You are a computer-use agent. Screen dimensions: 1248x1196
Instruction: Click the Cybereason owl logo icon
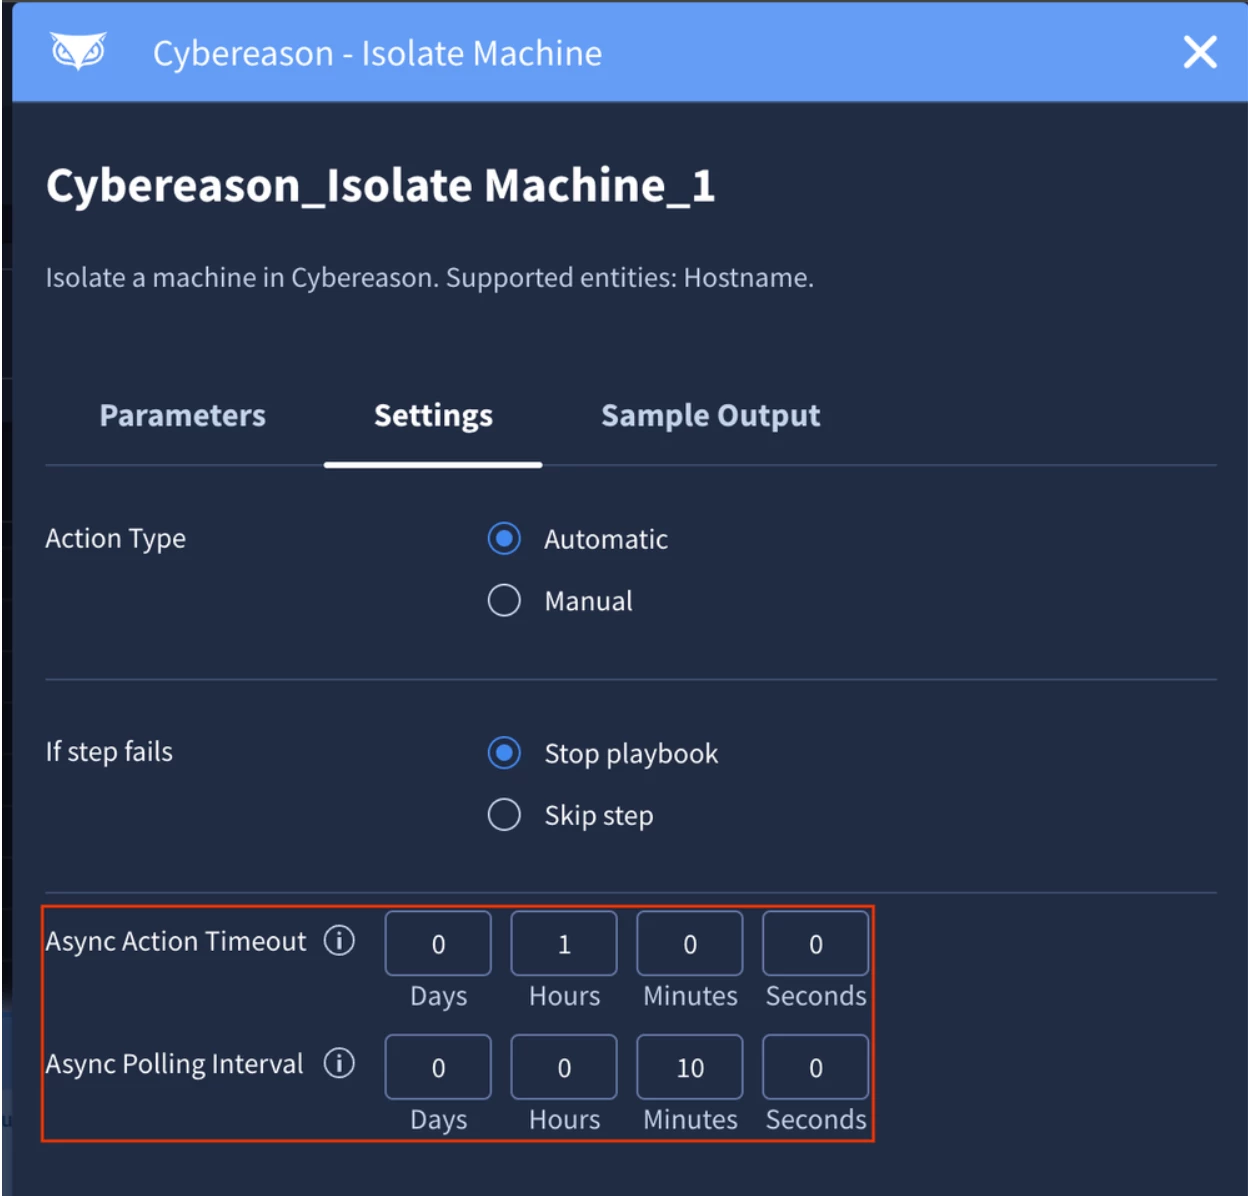[78, 51]
